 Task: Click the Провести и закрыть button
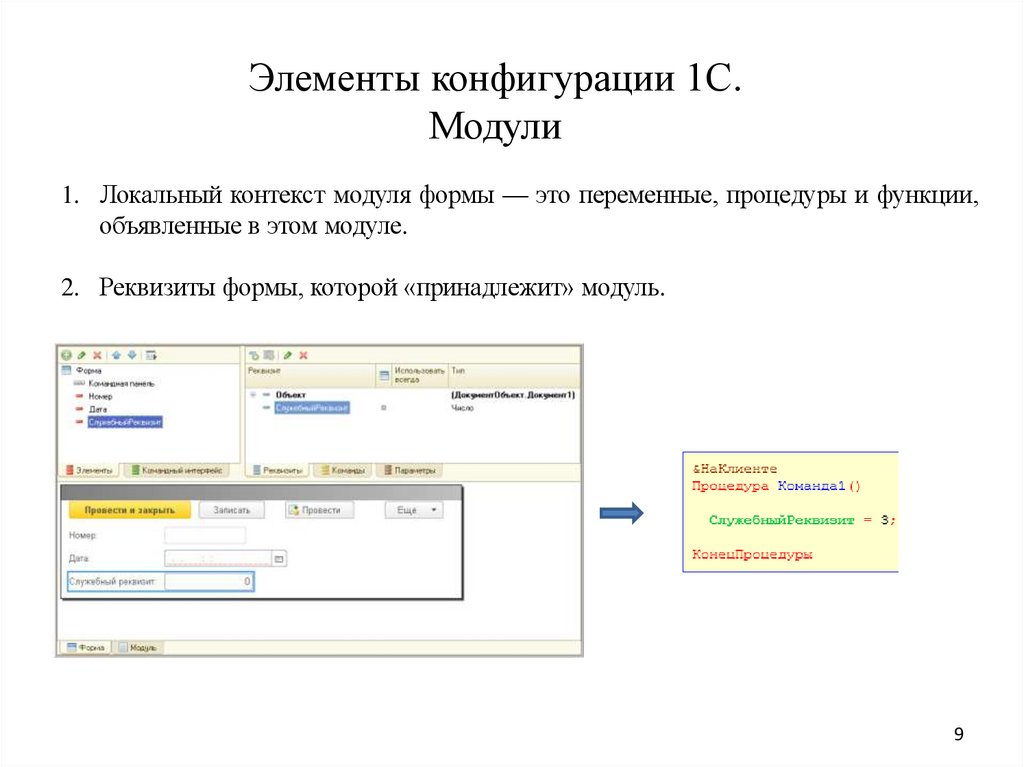(129, 510)
